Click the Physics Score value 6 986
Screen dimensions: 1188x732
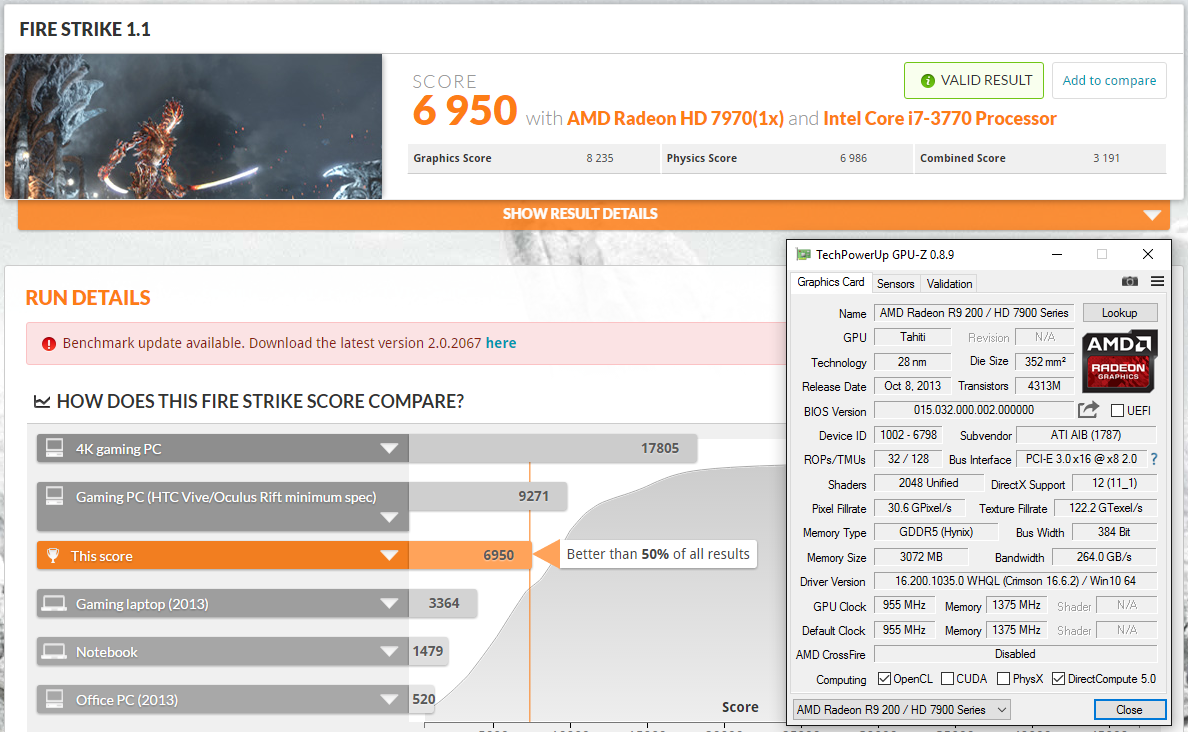(x=853, y=158)
